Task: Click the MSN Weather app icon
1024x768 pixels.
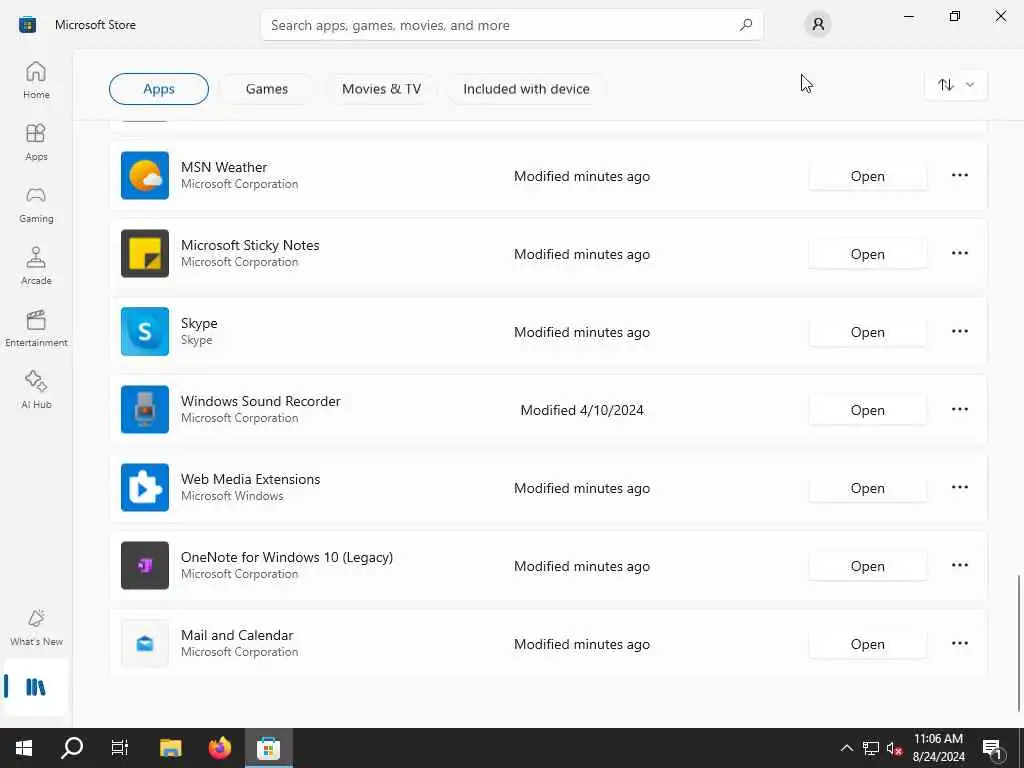Action: click(x=145, y=176)
